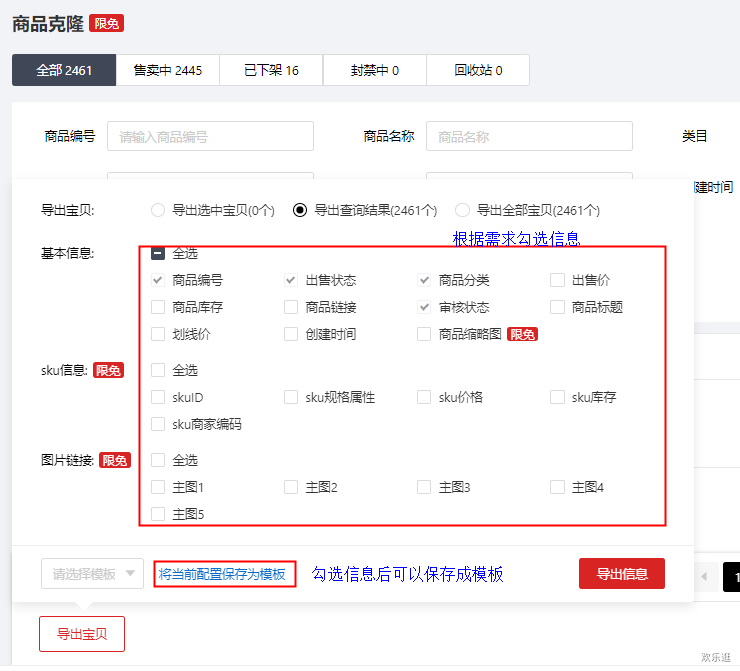
Task: Tick the 主图5 checkbox
Action: (x=158, y=514)
